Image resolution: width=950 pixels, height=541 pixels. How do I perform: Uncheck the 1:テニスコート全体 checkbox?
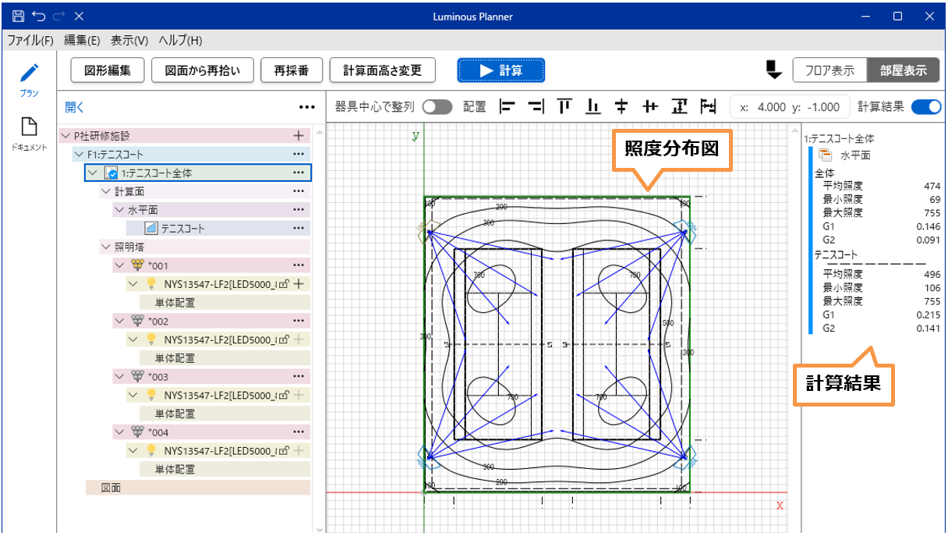(112, 173)
